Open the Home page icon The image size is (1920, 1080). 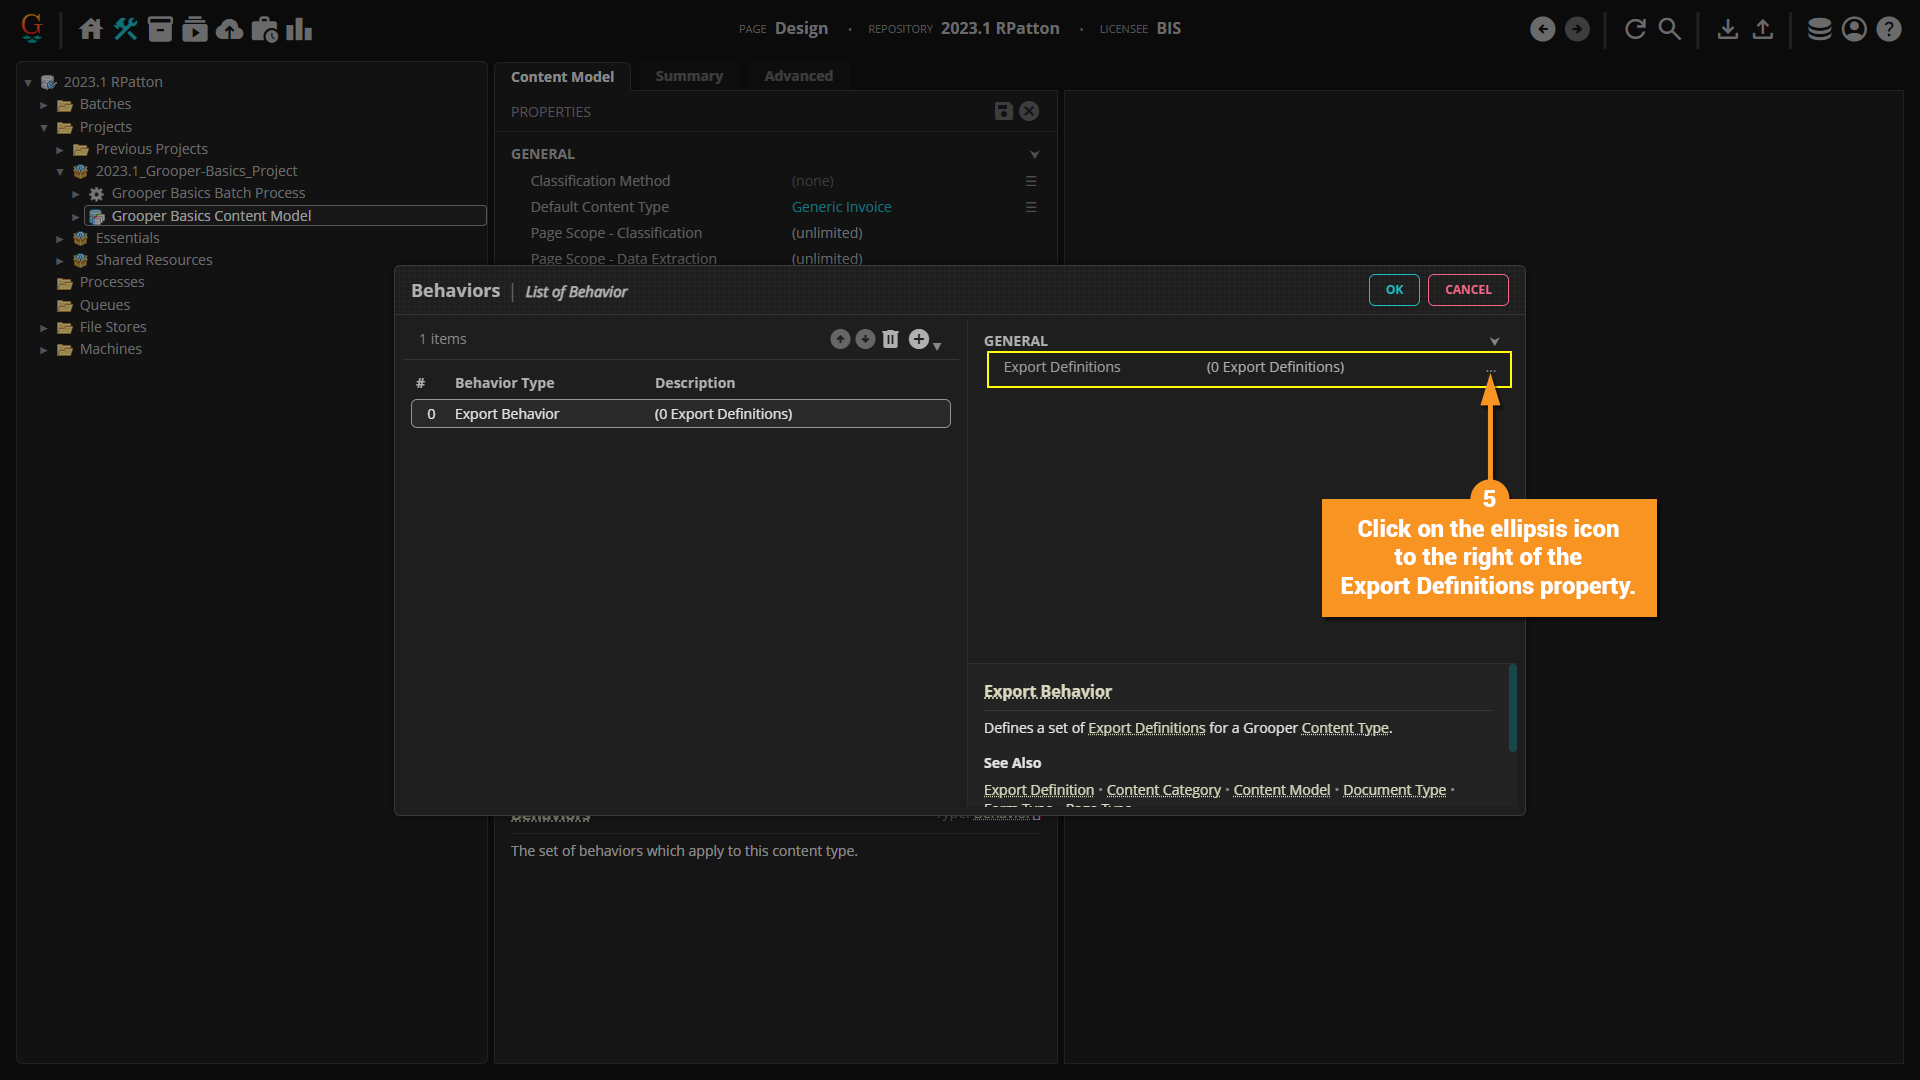pos(91,29)
